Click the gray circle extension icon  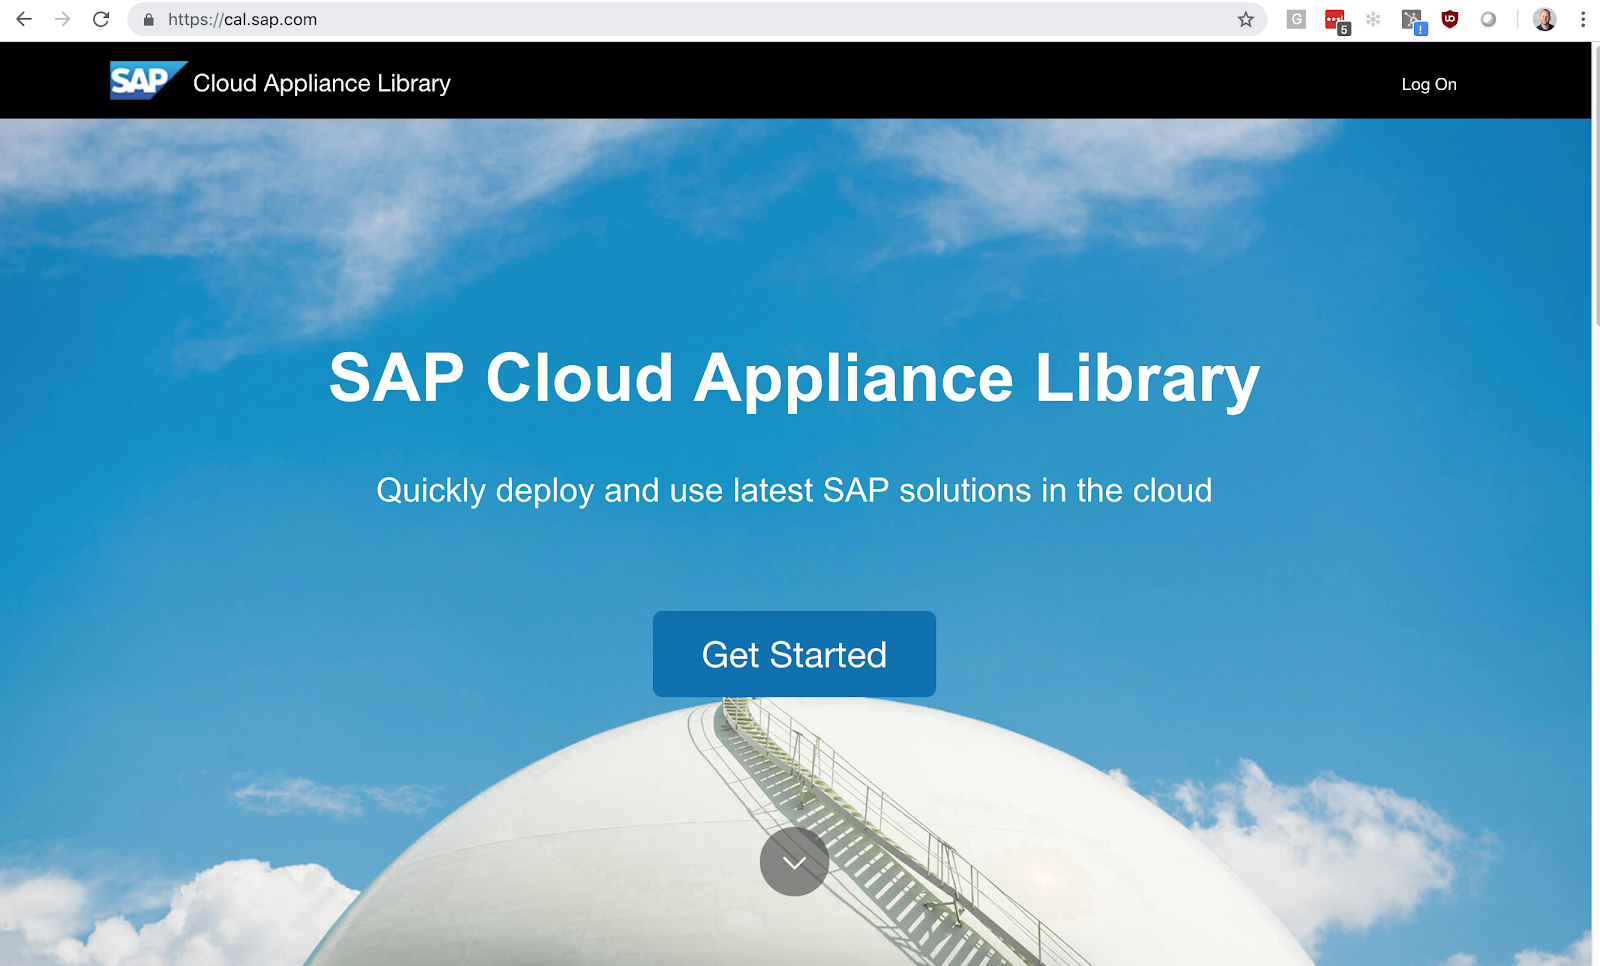[x=1488, y=19]
